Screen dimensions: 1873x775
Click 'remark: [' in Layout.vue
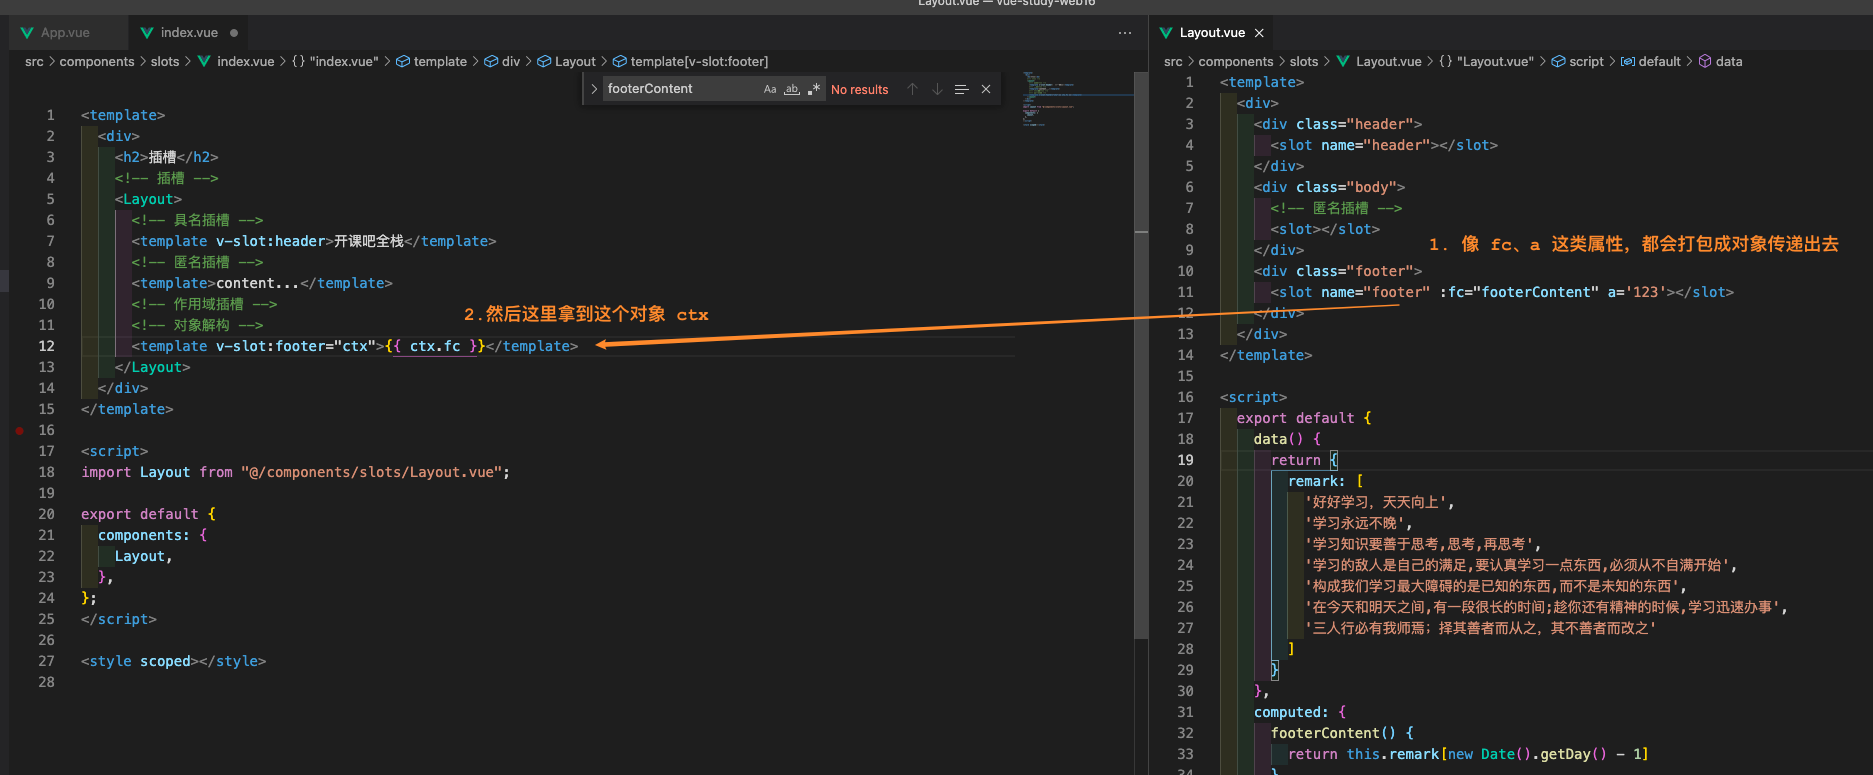click(x=1326, y=481)
